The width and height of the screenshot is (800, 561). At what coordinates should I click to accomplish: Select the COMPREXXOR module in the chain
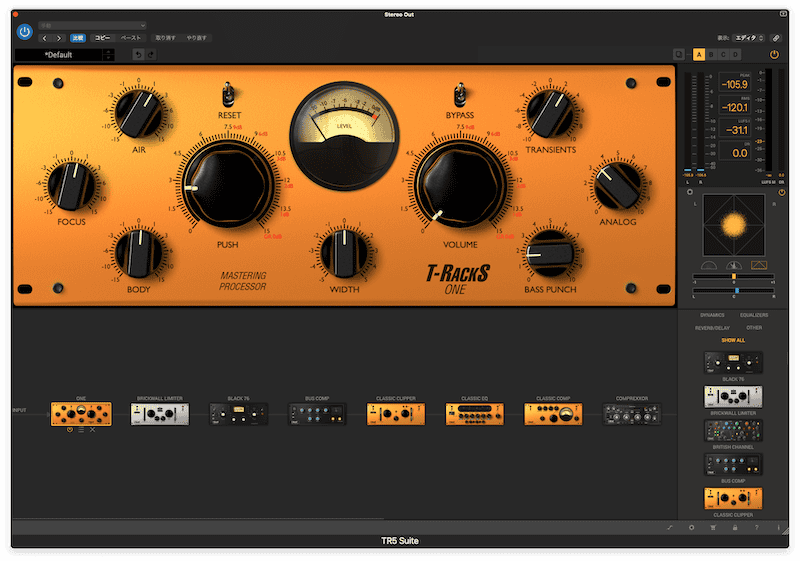coord(632,414)
